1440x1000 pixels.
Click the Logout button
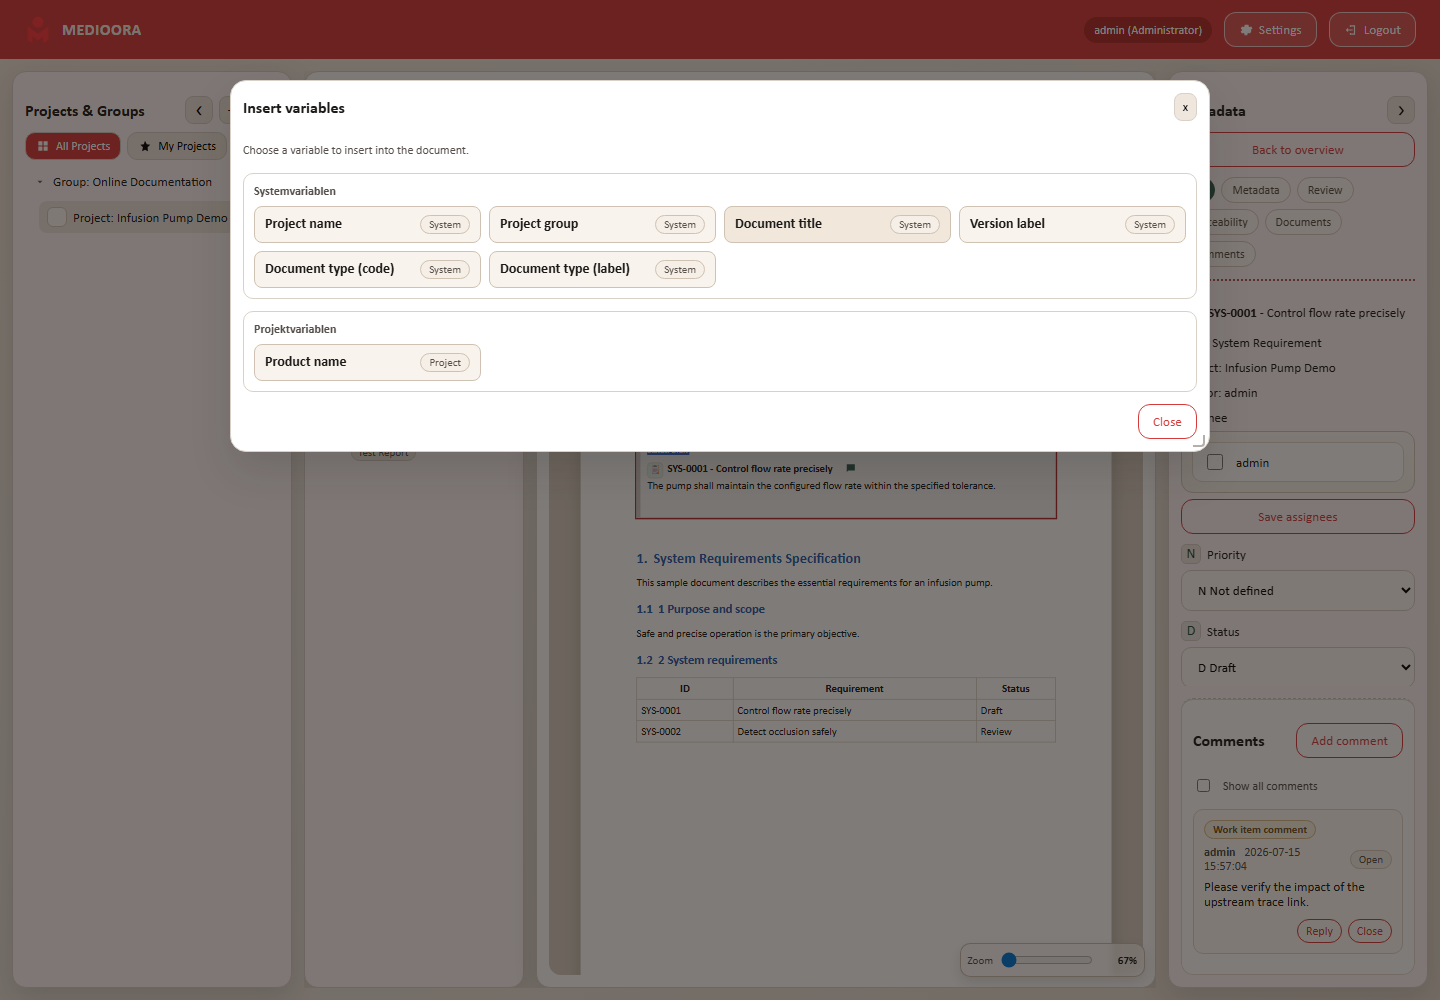[x=1372, y=30]
